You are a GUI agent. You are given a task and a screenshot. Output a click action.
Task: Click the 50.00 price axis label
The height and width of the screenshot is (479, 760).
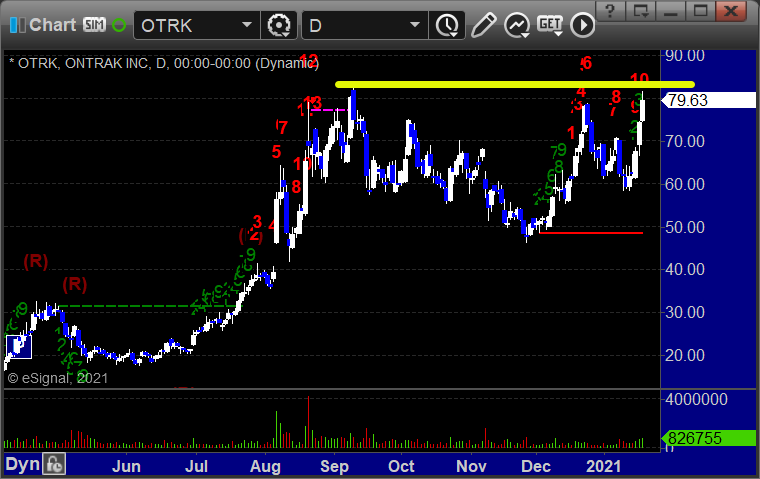[685, 227]
